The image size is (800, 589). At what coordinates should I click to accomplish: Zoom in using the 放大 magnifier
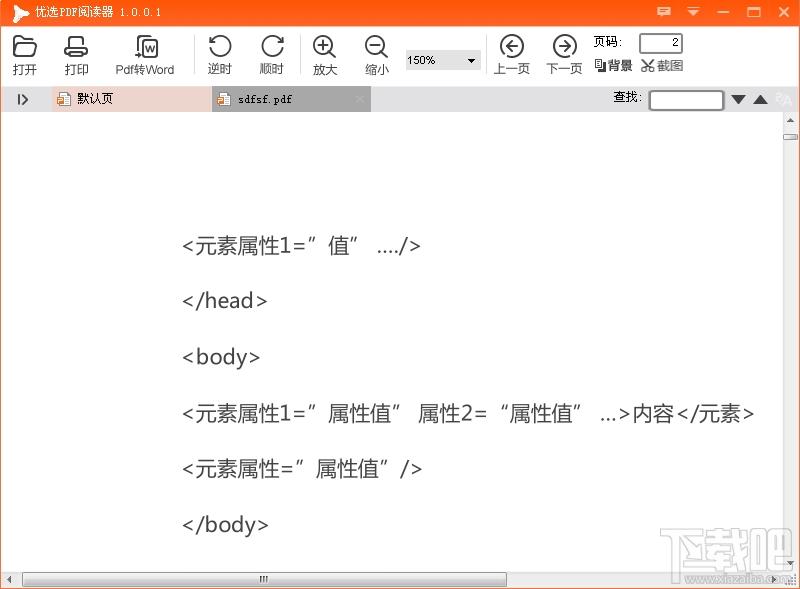(x=324, y=55)
